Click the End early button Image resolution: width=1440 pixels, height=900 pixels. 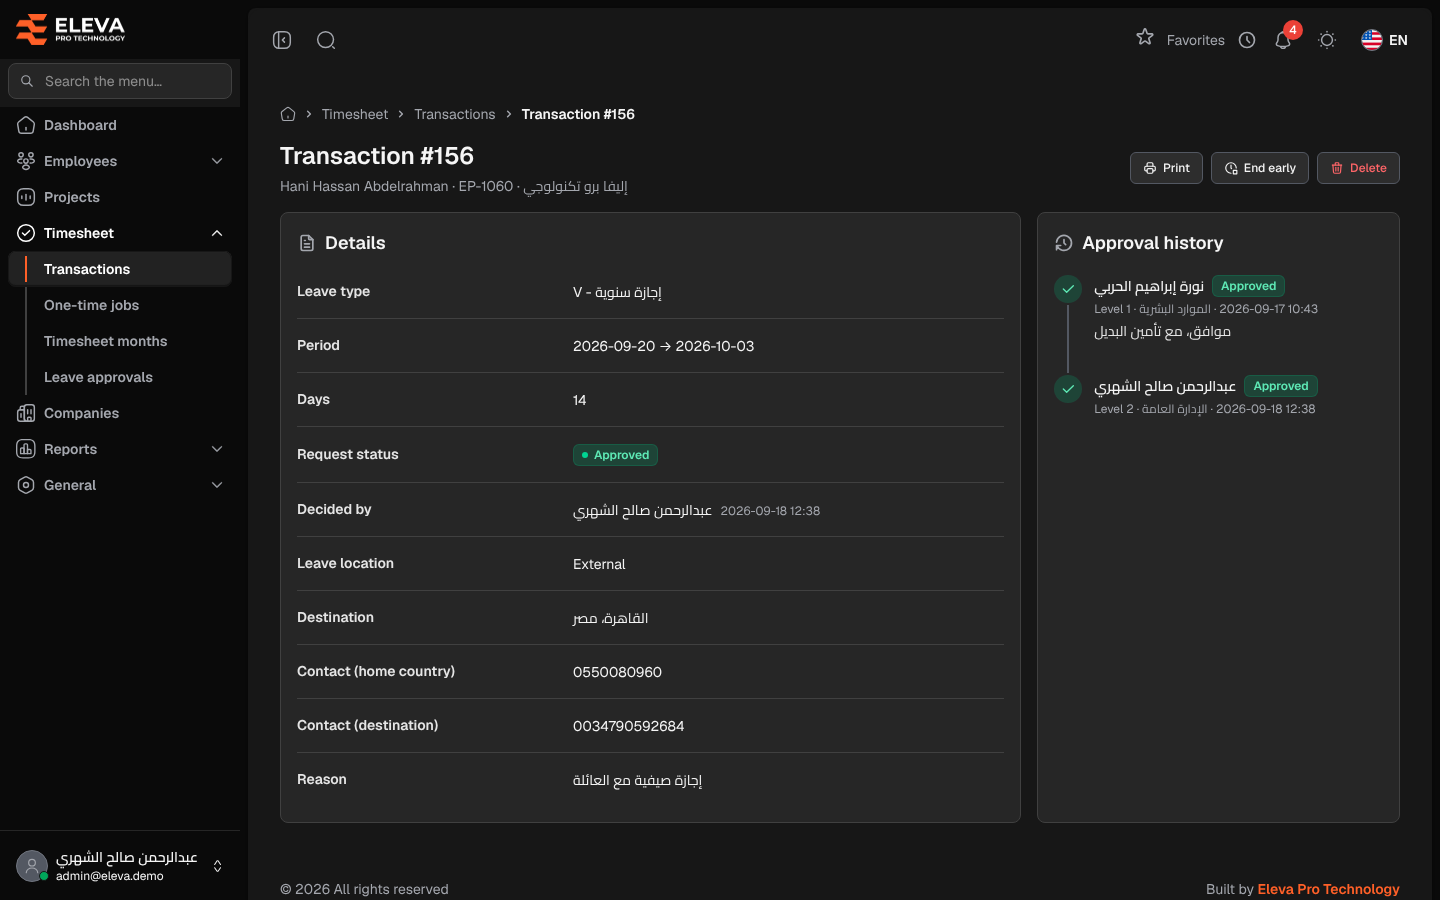tap(1260, 168)
